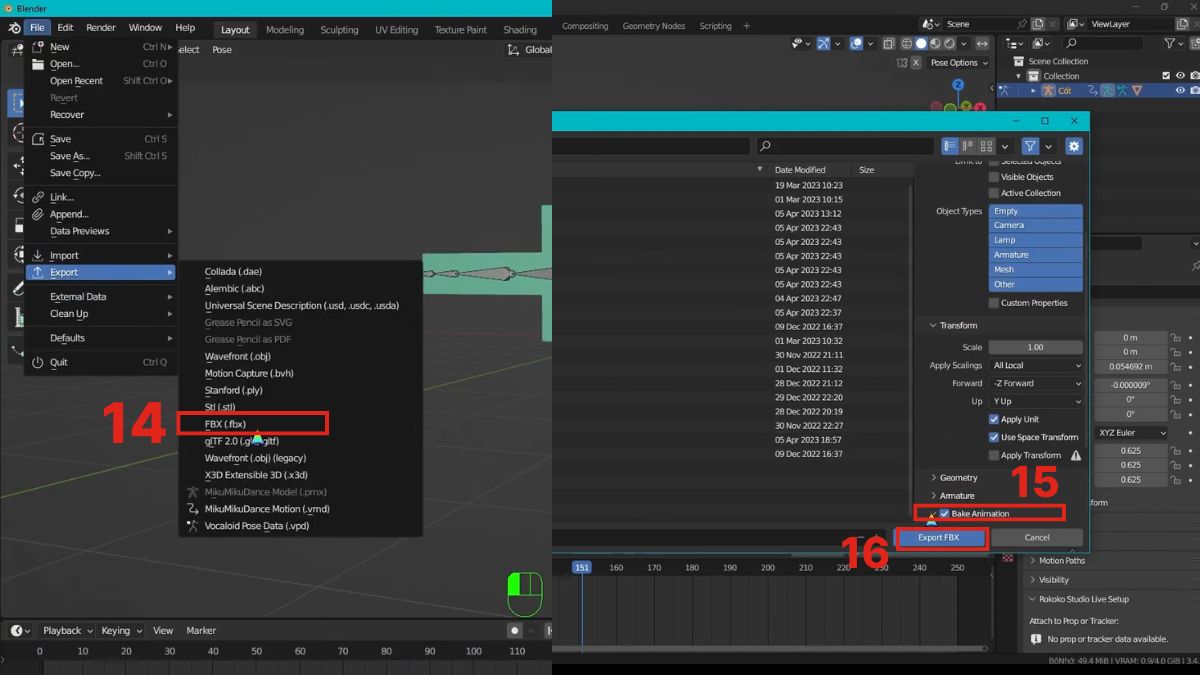
Task: Click the file browser search magnifier icon
Action: 766,146
